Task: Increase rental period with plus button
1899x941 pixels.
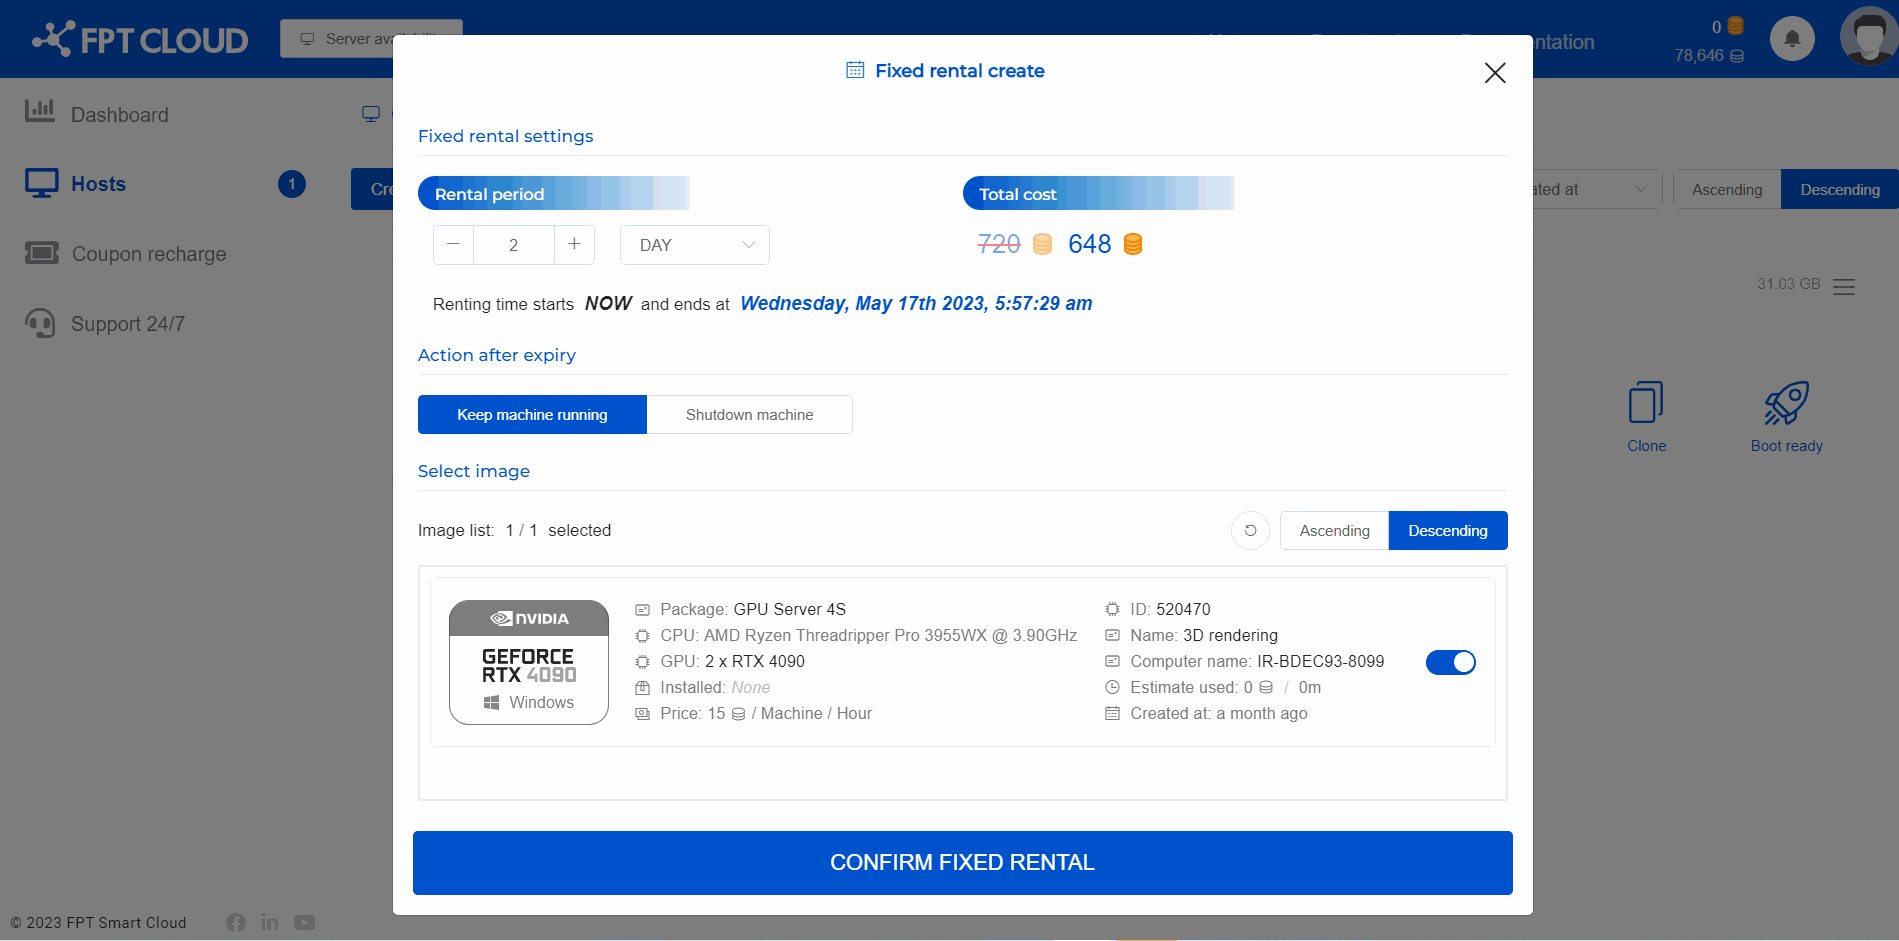Action: (574, 244)
